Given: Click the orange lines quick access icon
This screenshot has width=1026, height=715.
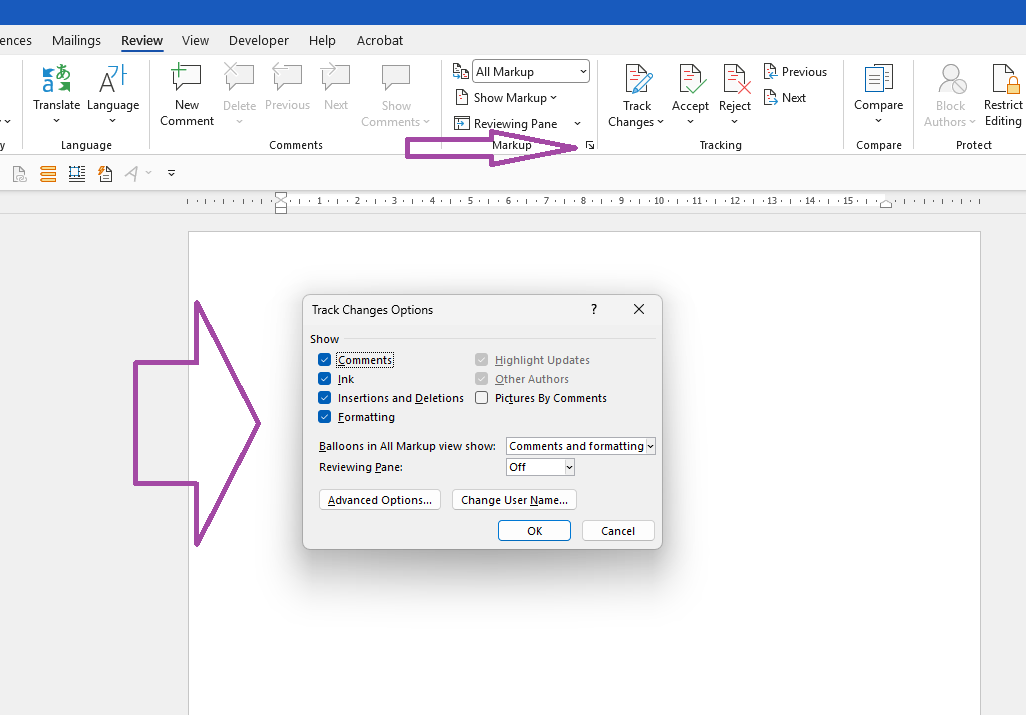Looking at the screenshot, I should [48, 174].
